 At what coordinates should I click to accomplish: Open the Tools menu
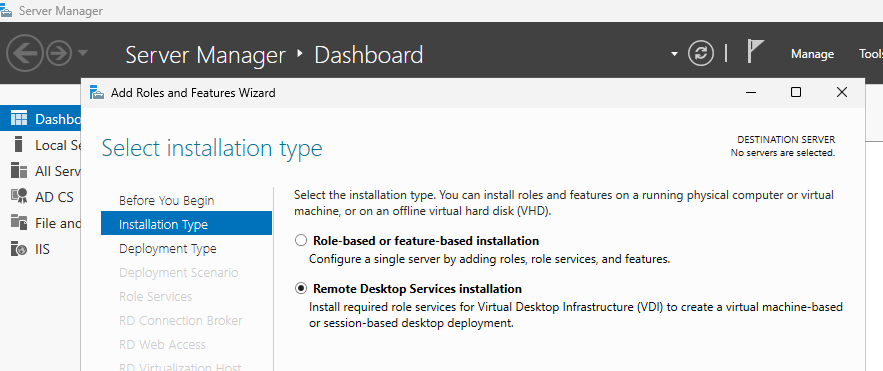pyautogui.click(x=871, y=54)
